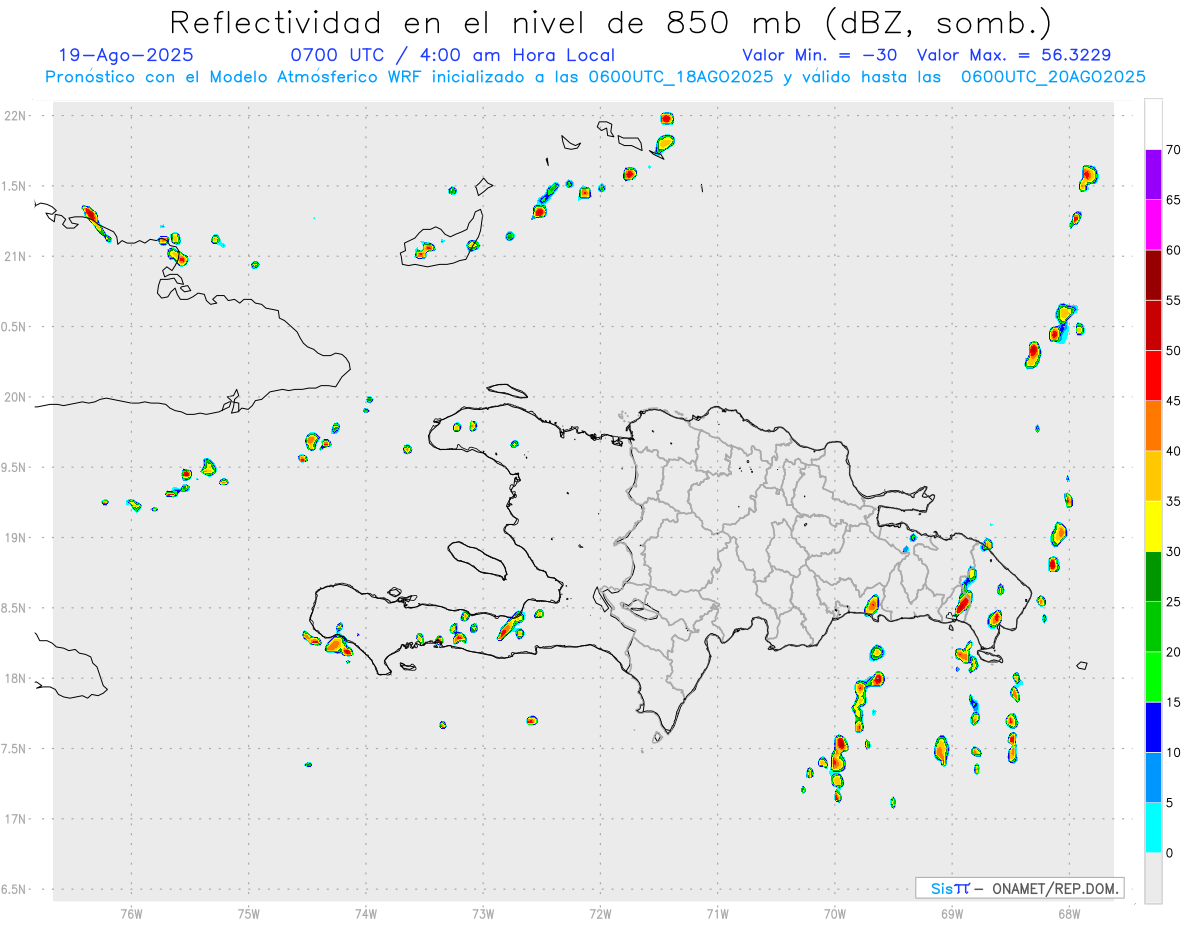
Task: Click the colorbar tick label '60'
Action: [1174, 250]
